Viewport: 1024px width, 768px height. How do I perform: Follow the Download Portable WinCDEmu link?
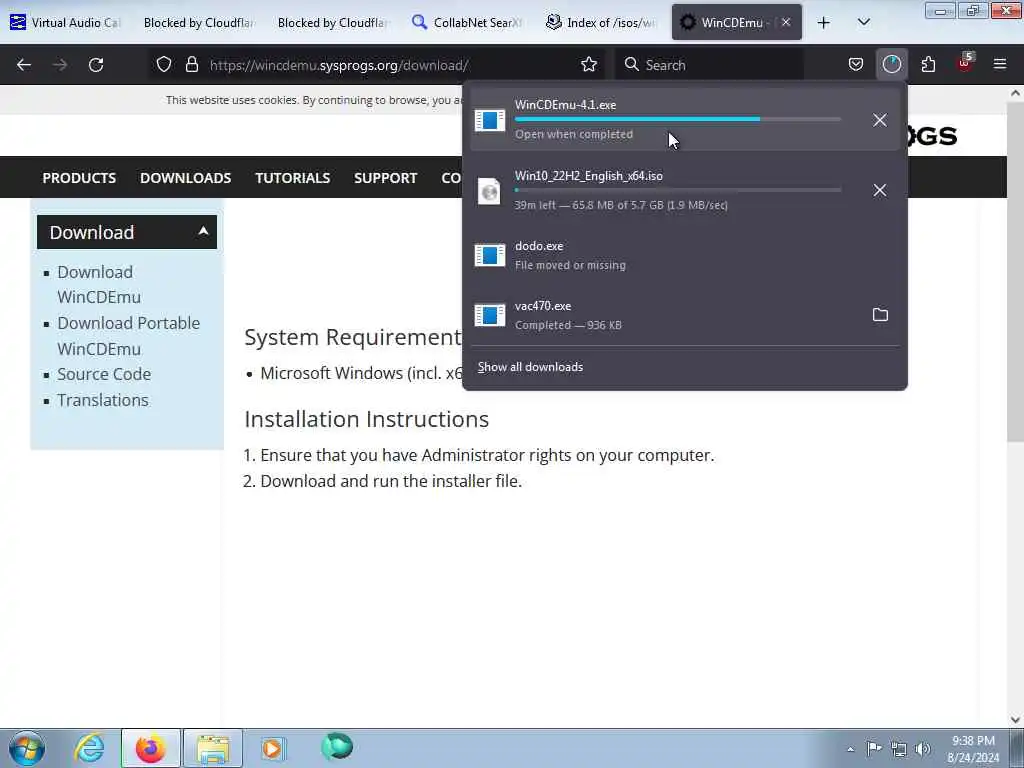(x=128, y=336)
